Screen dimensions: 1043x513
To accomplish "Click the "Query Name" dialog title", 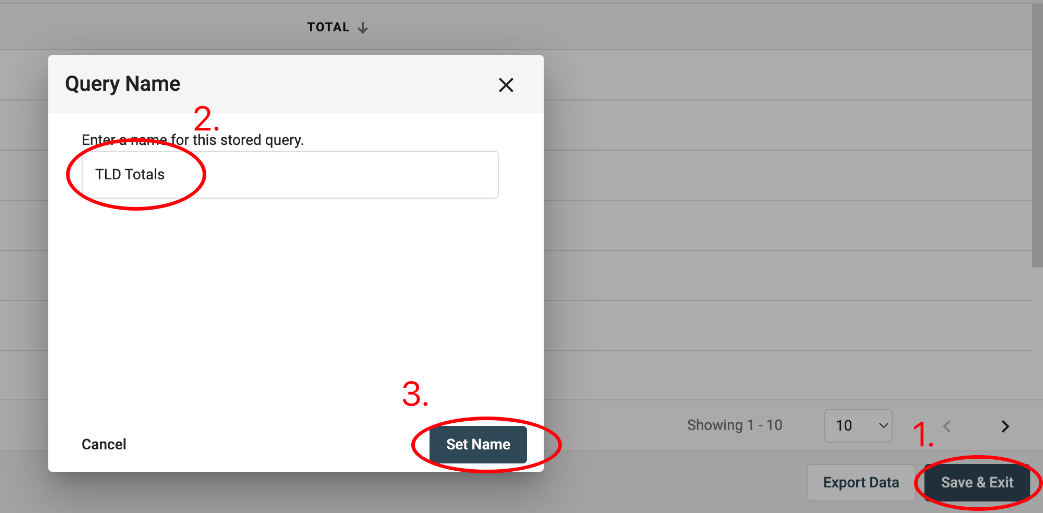I will click(123, 84).
